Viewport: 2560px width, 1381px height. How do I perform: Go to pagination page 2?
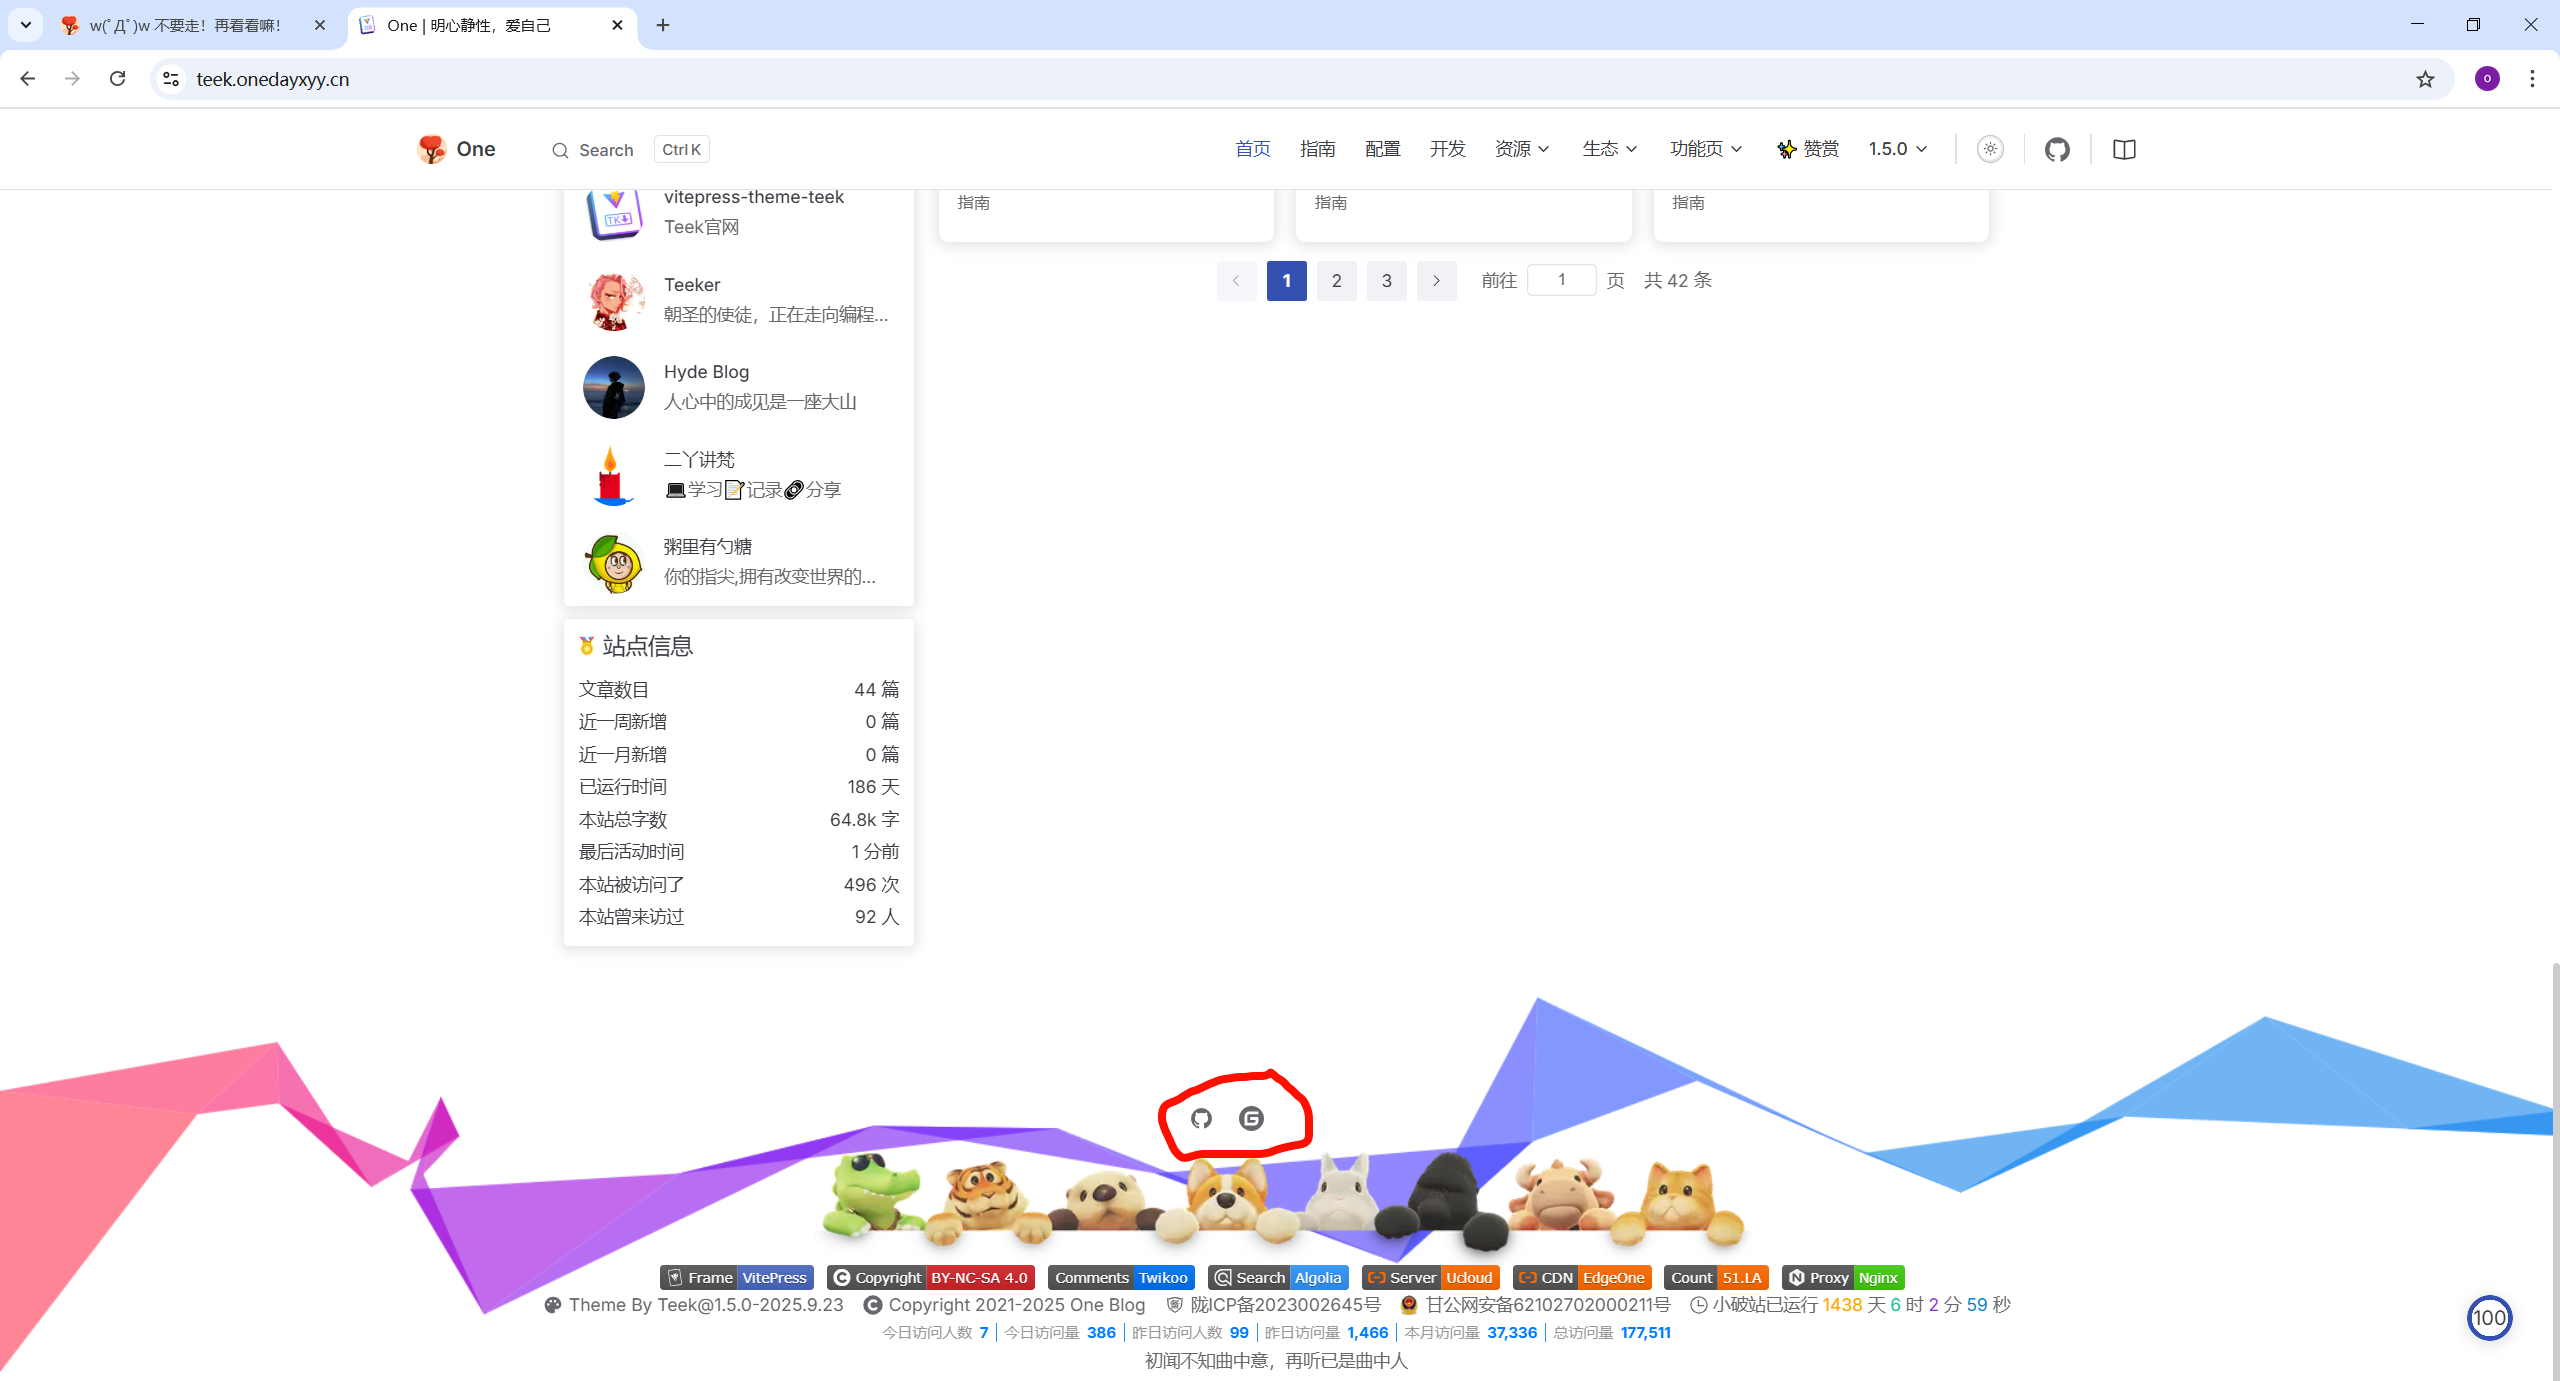point(1336,281)
